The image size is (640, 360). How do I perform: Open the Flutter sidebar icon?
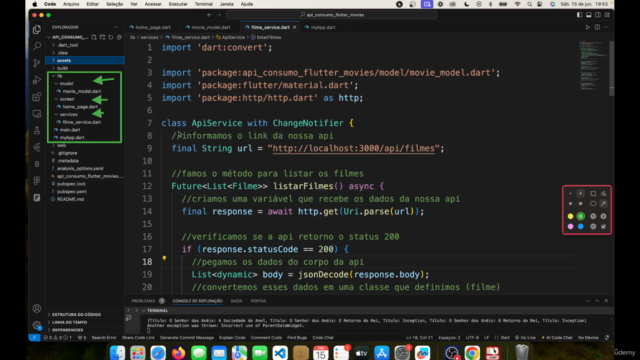[x=37, y=147]
